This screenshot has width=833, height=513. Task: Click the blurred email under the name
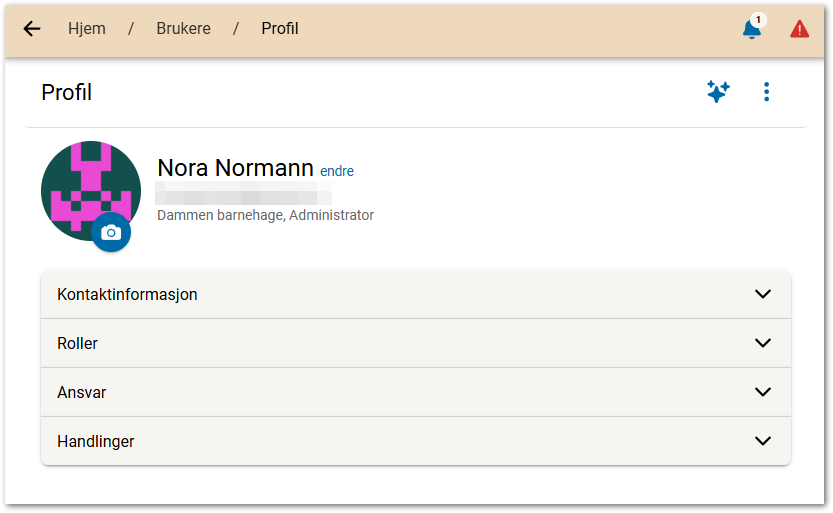[244, 193]
